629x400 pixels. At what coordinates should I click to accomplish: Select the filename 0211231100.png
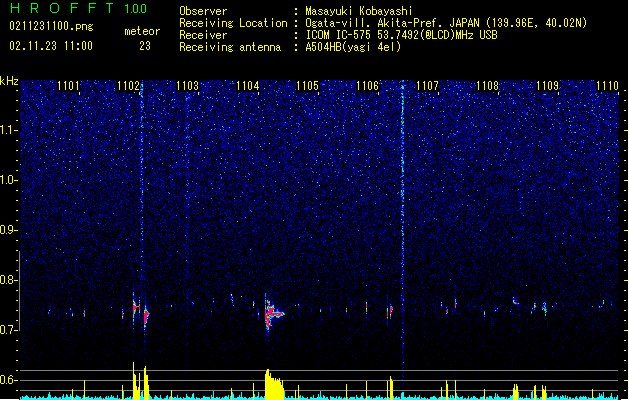[x=51, y=26]
